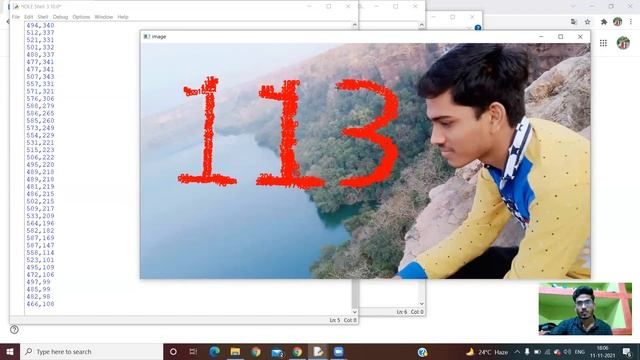Viewport: 640px width, 360px height.
Task: Open the Google apps grid
Action: 603,43
